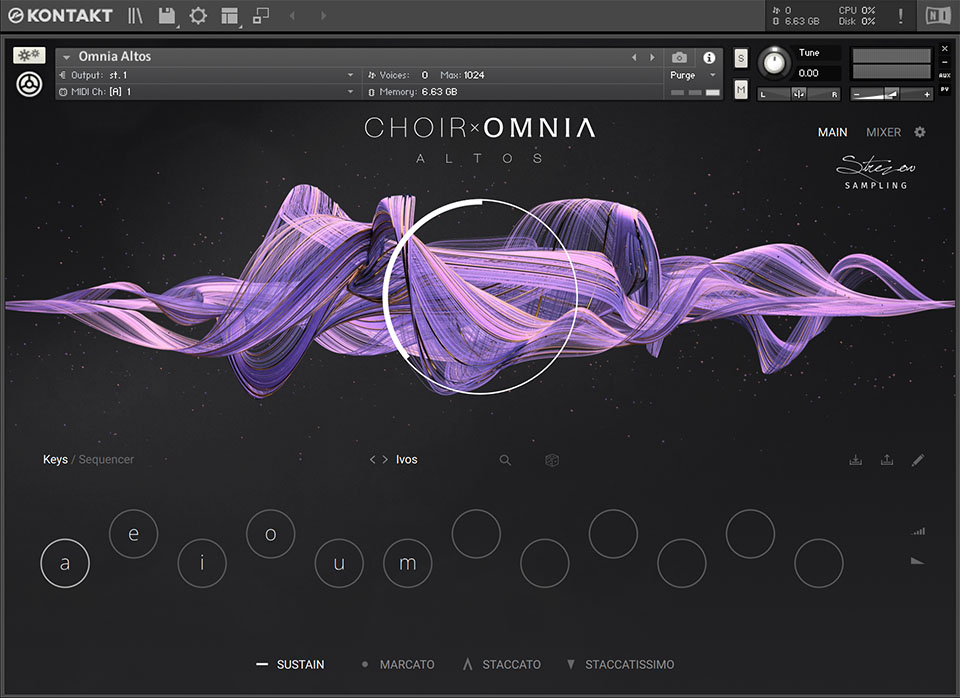Click the velocity bars icon
The height and width of the screenshot is (698, 960).
coord(917,531)
